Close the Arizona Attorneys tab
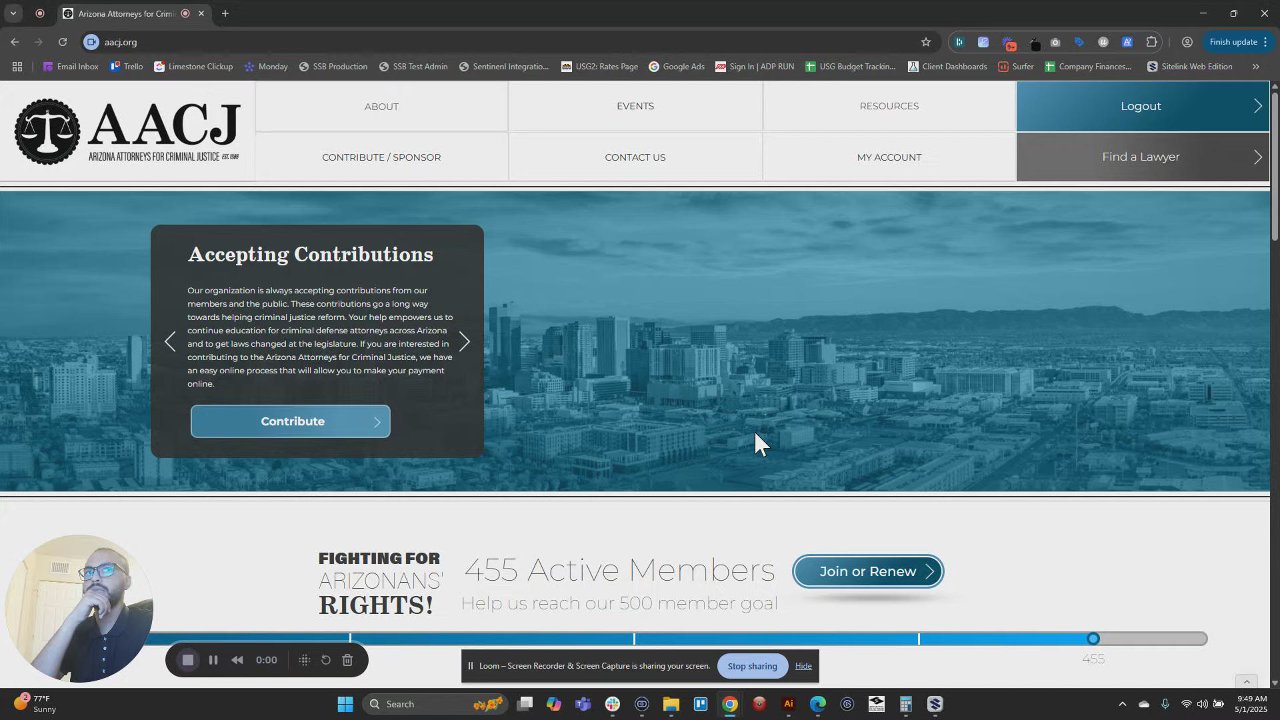This screenshot has height=720, width=1280. click(201, 14)
